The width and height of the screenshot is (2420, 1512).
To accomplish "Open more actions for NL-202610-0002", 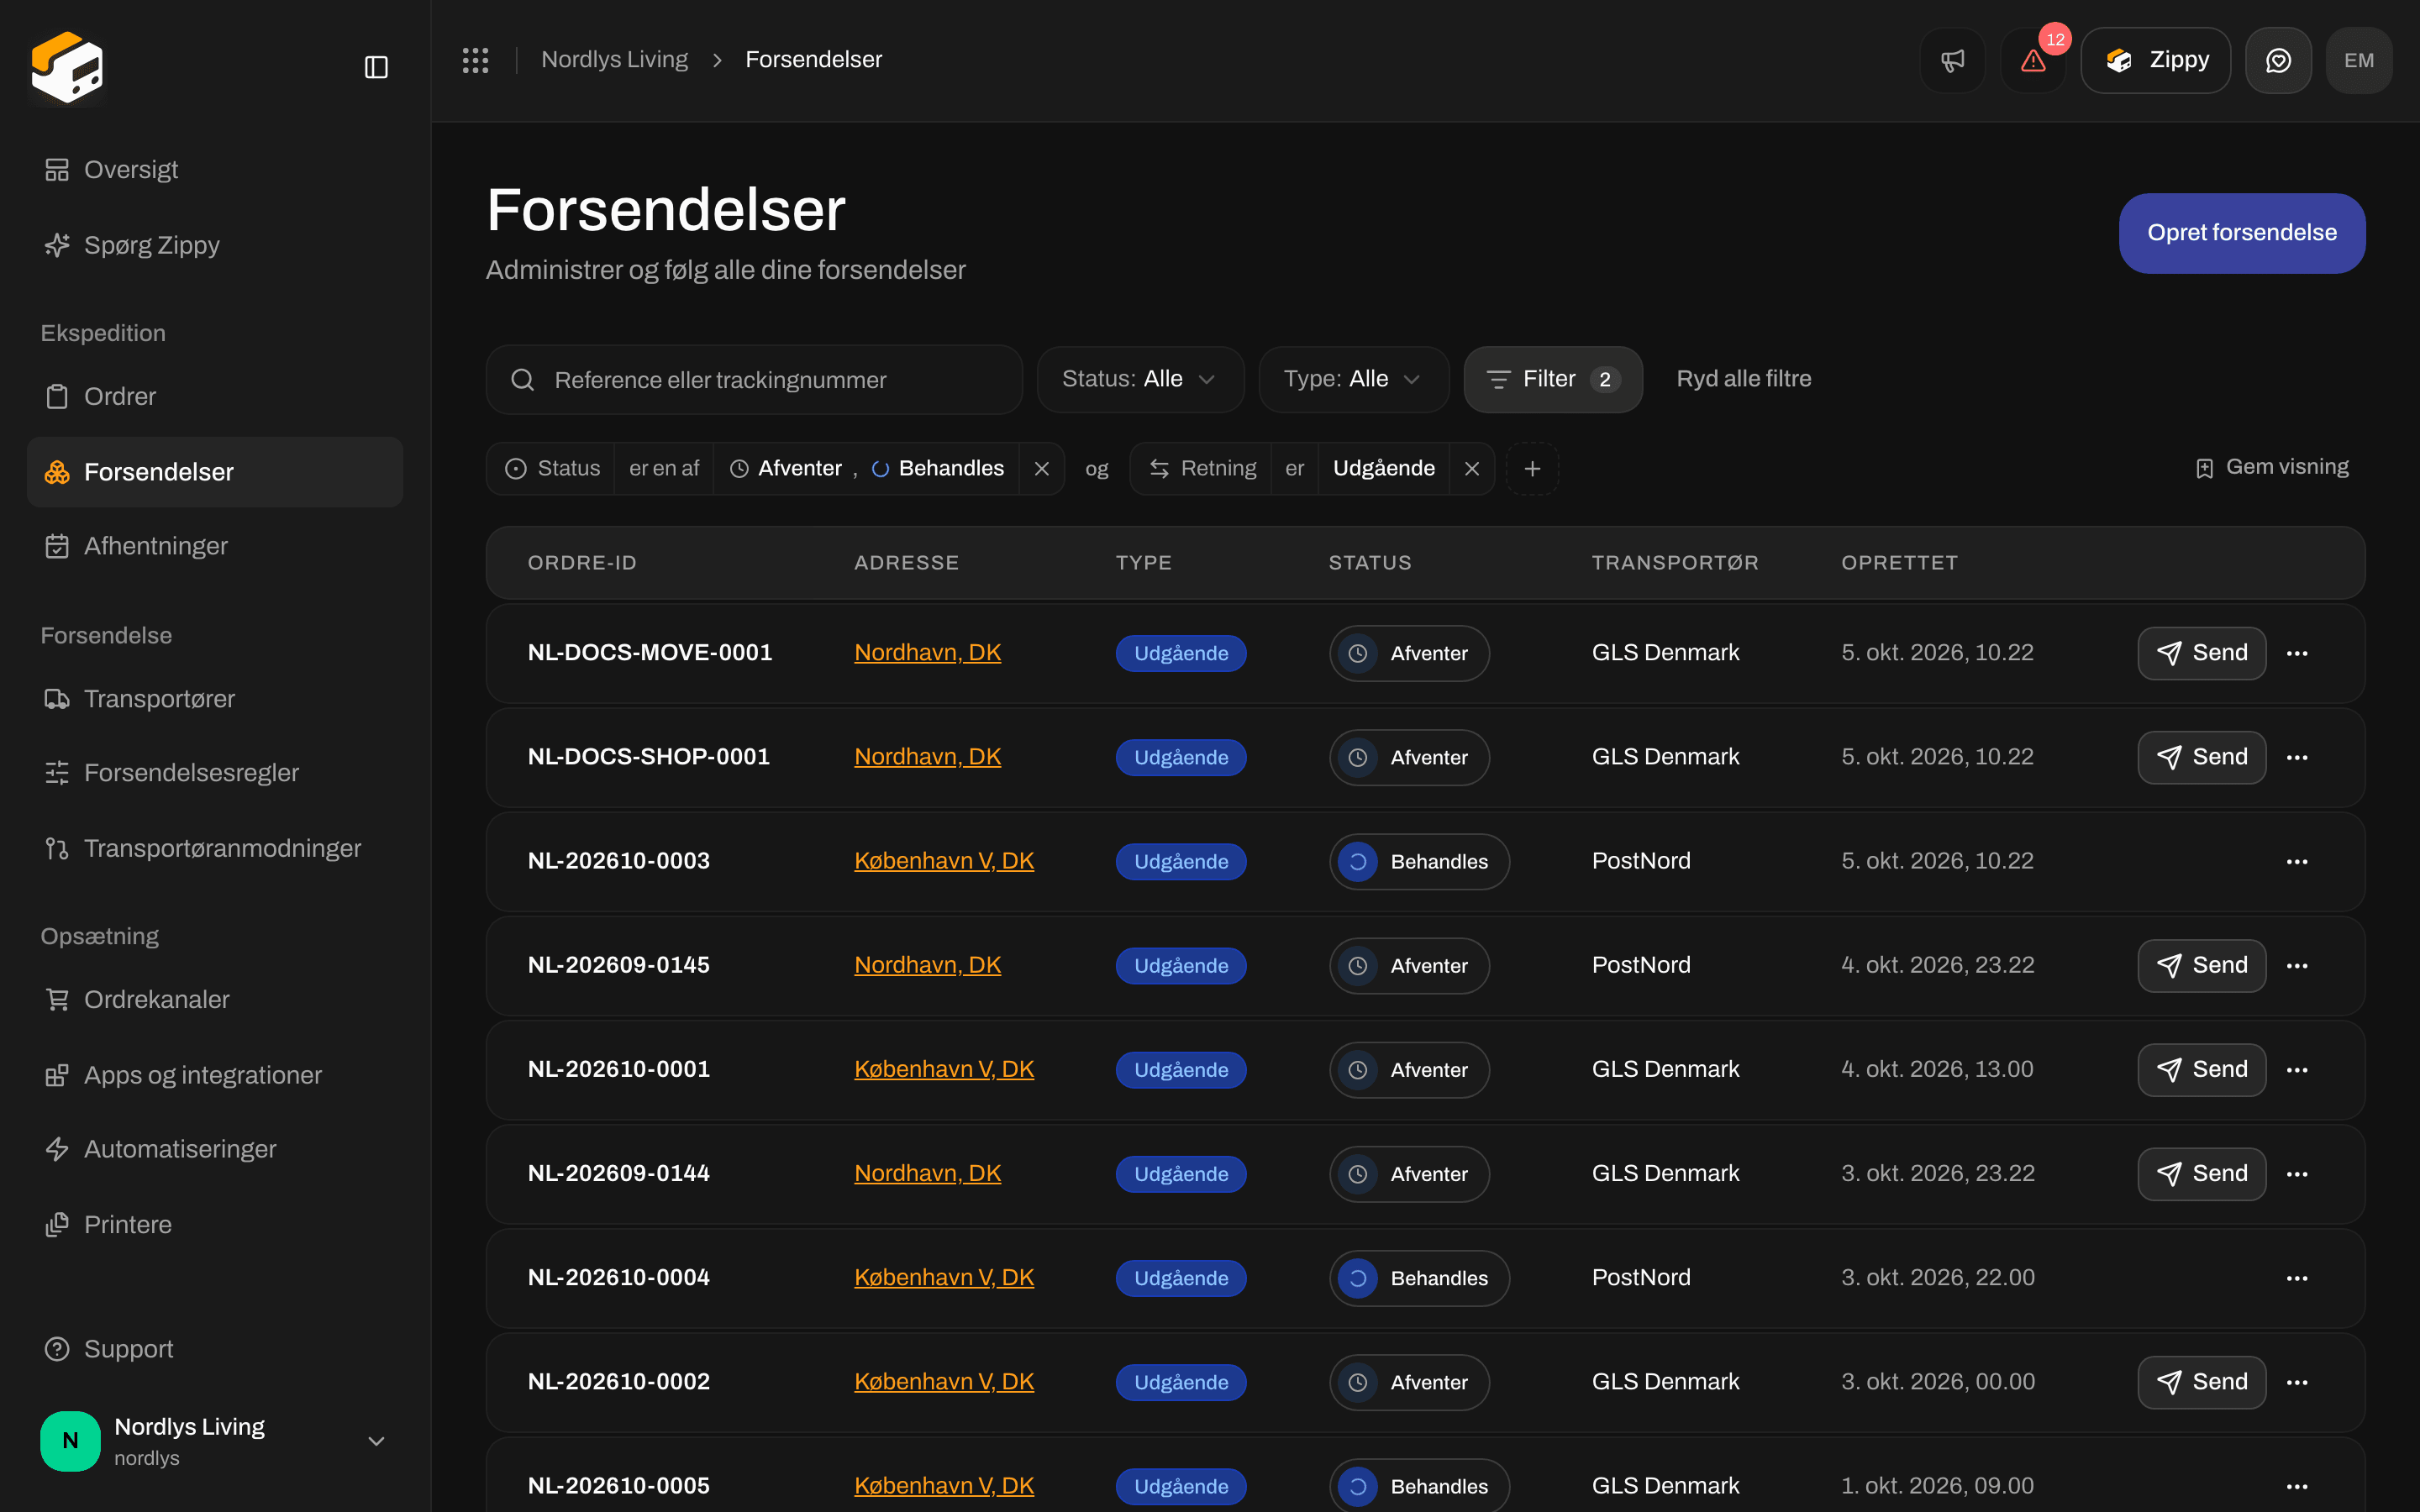I will 2297,1381.
